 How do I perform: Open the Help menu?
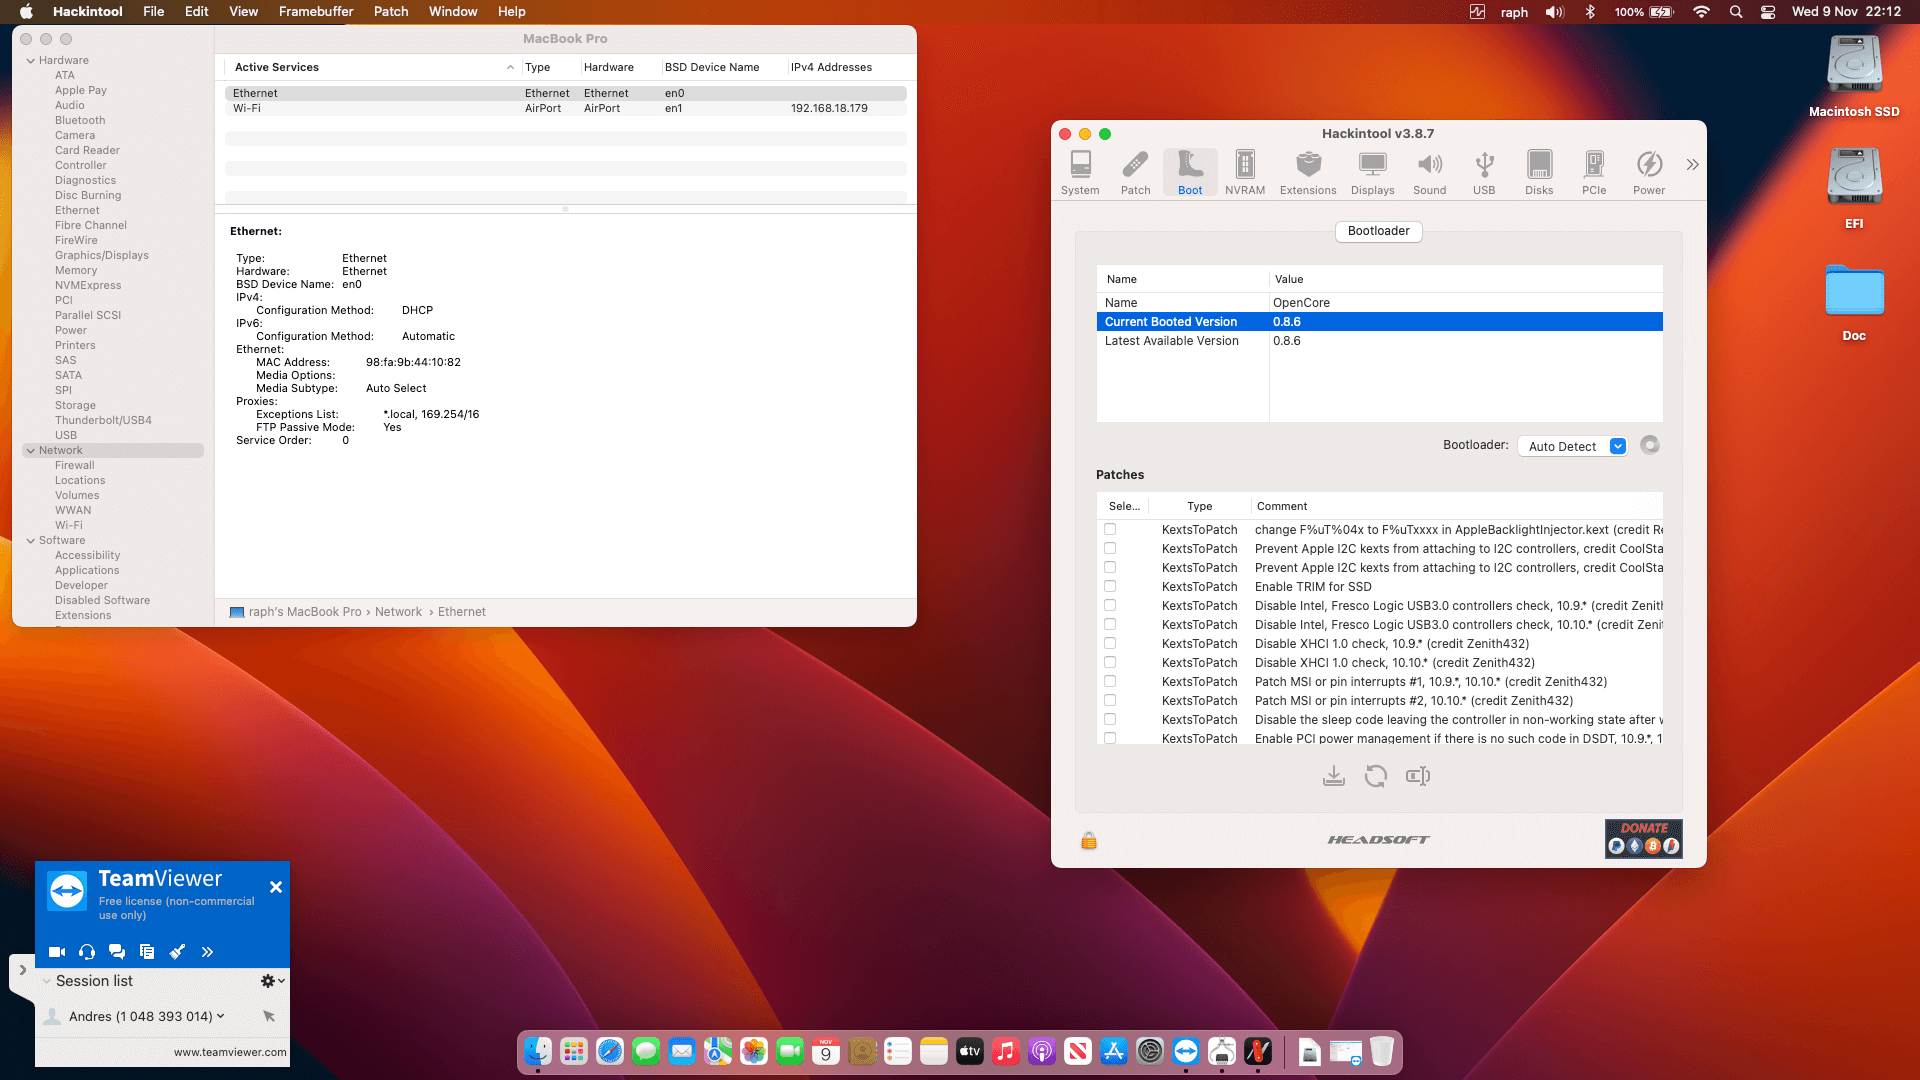[512, 12]
